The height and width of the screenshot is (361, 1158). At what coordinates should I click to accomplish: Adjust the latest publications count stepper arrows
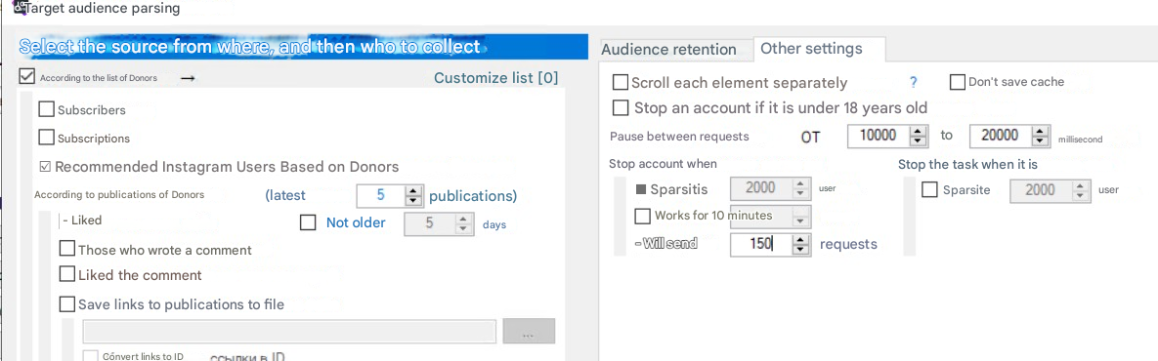414,196
